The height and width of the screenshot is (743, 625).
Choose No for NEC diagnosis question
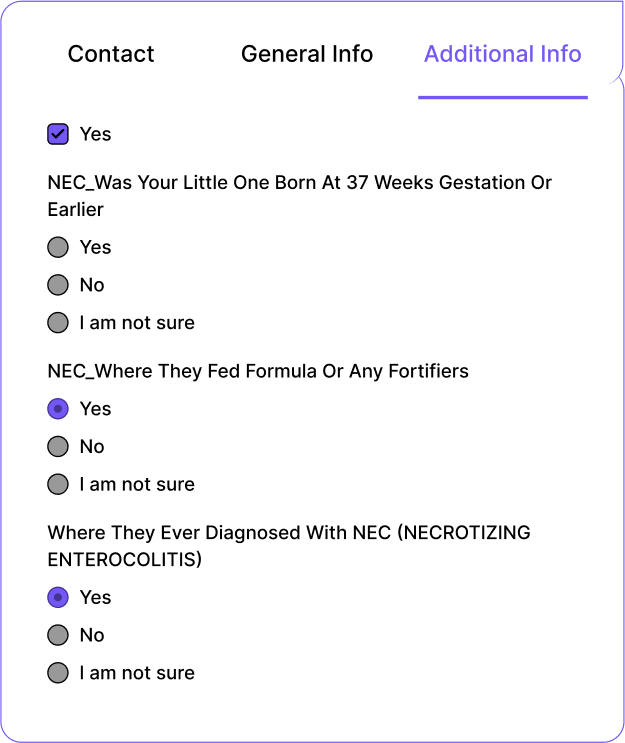point(58,635)
